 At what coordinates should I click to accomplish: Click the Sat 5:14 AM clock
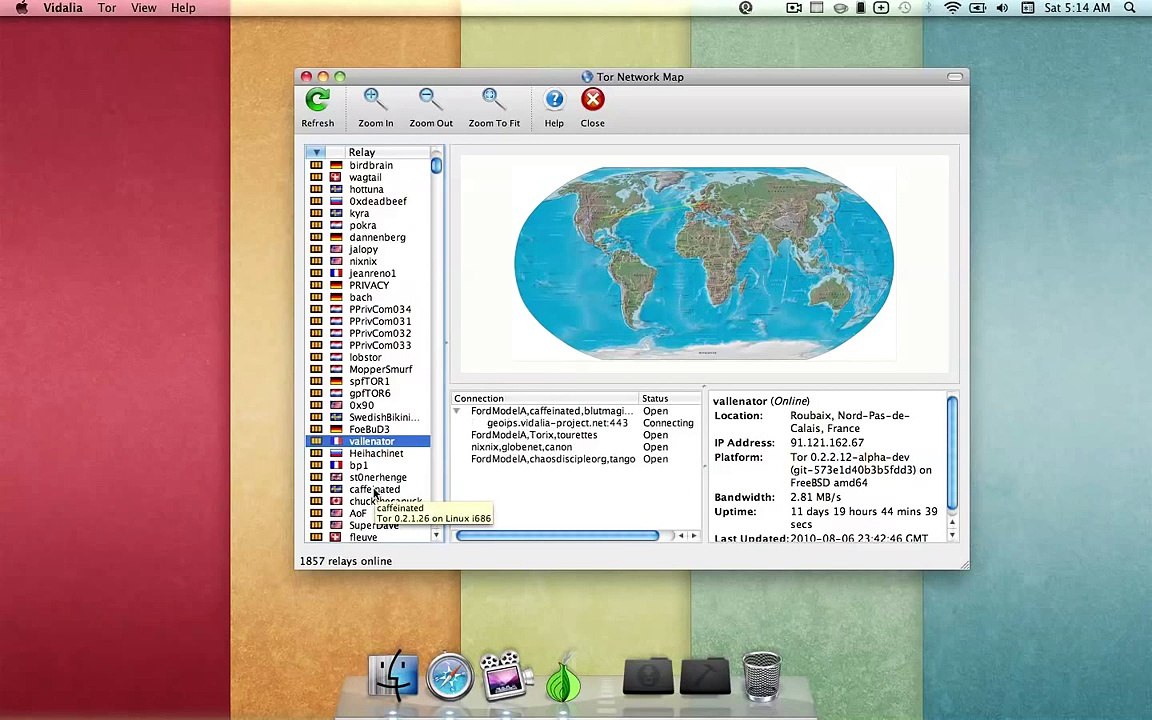(1077, 8)
